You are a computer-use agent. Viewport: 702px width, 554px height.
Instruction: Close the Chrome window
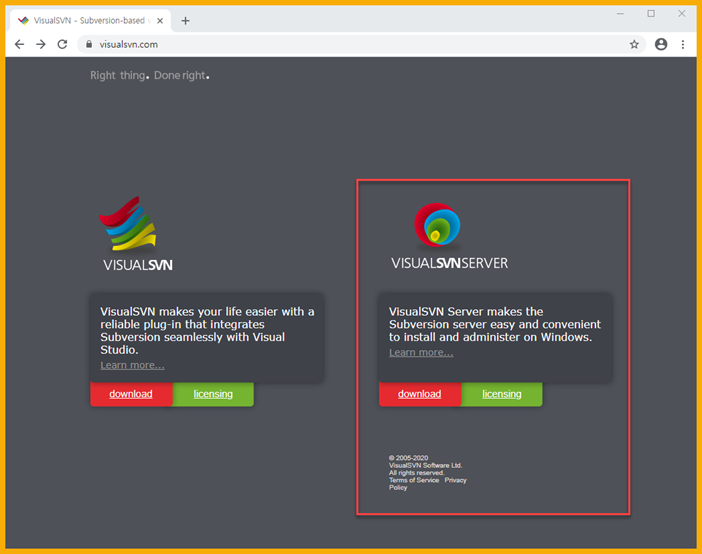(681, 14)
